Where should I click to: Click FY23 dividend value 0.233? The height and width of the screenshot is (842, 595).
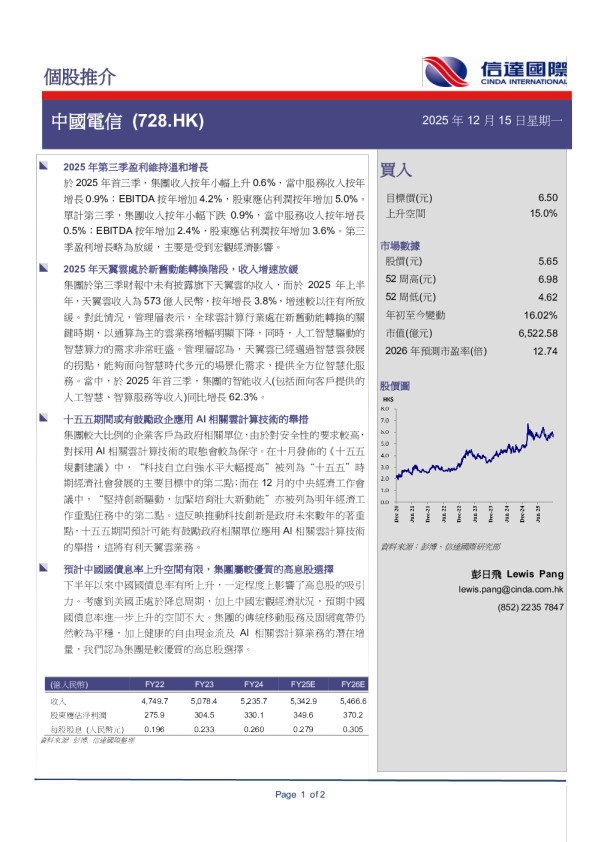(204, 729)
